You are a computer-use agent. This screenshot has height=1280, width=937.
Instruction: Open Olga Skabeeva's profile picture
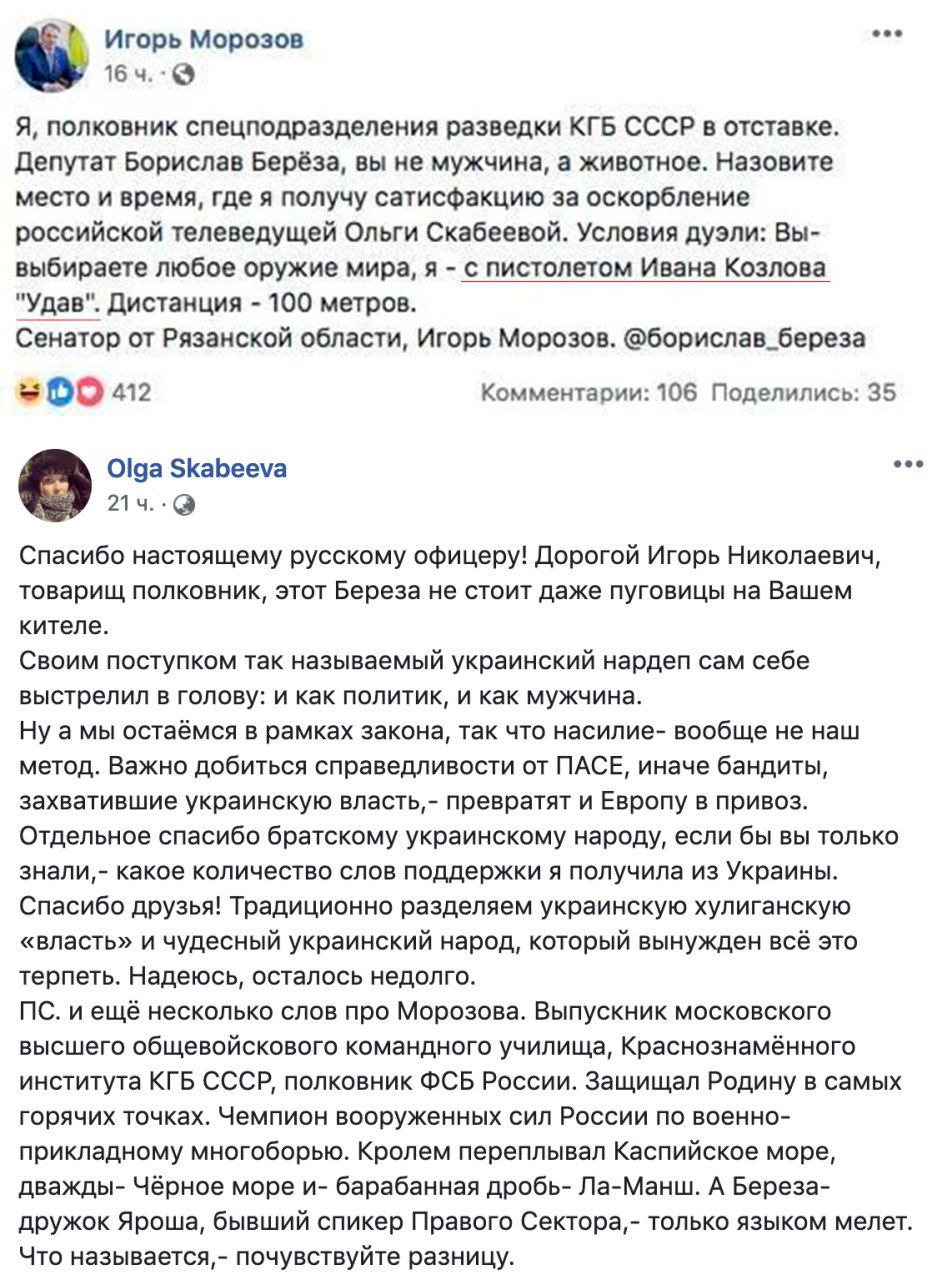(x=55, y=485)
